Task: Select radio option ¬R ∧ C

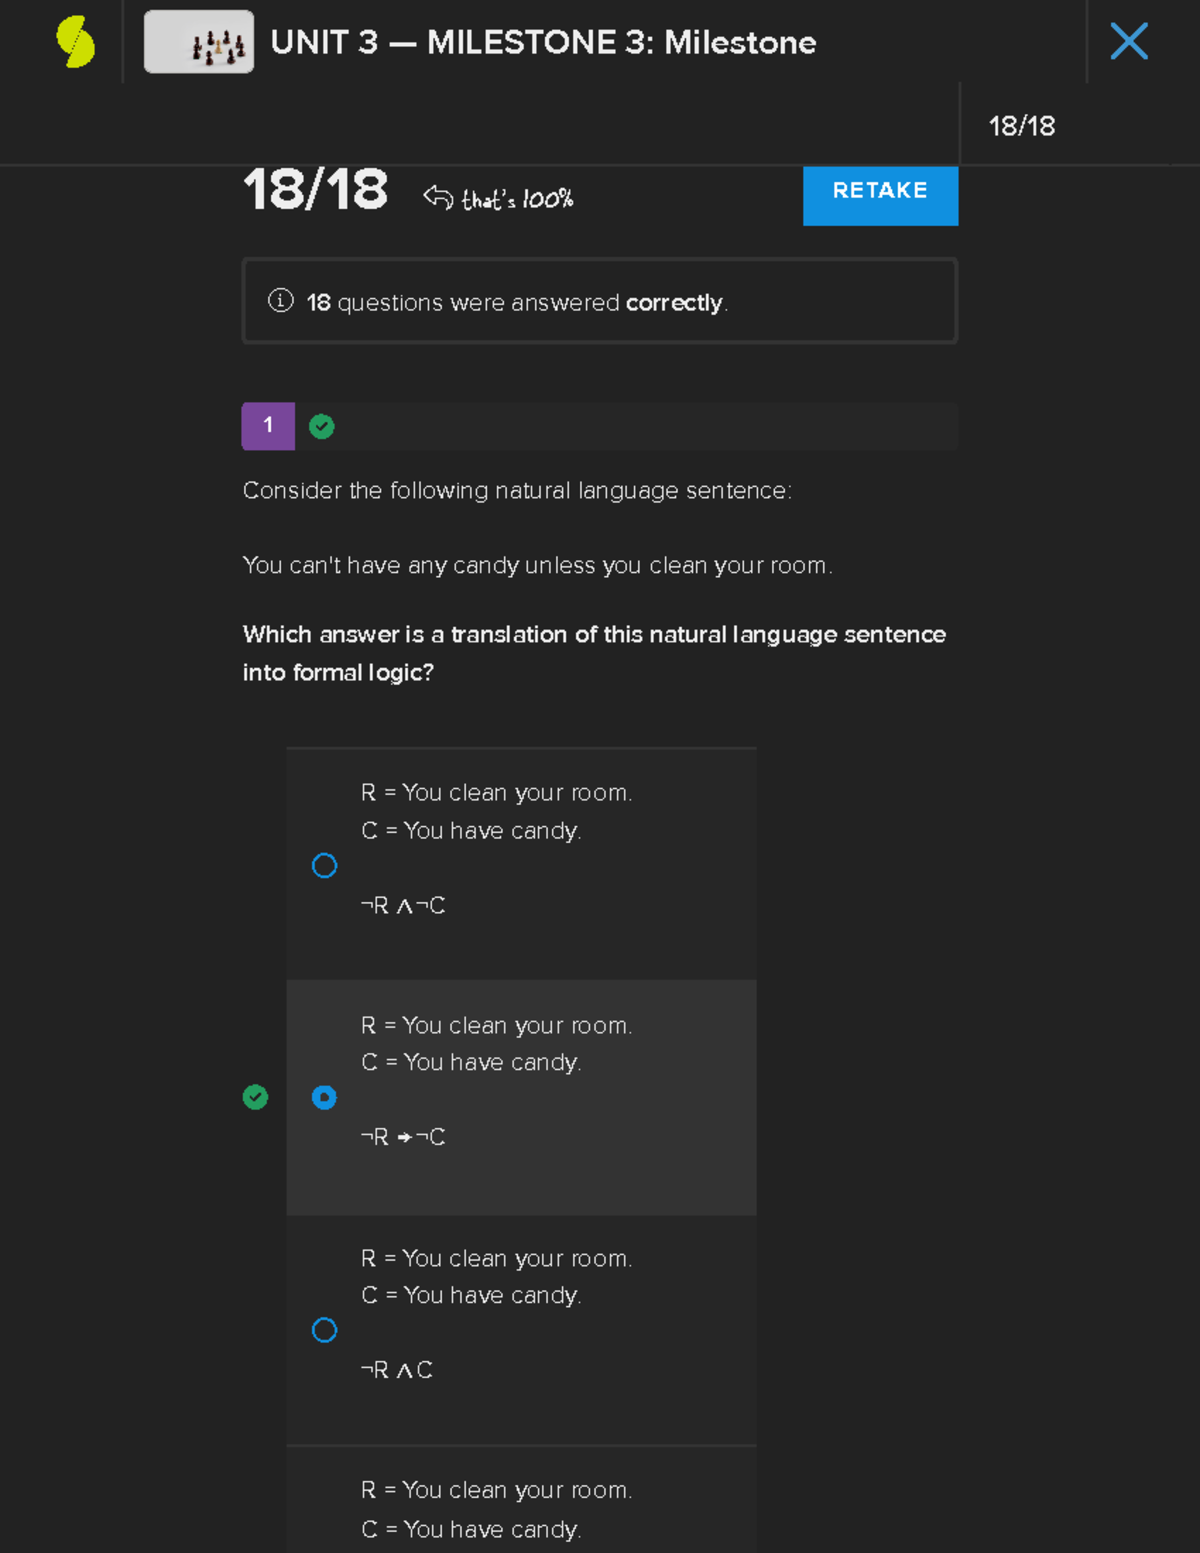Action: tap(324, 1330)
